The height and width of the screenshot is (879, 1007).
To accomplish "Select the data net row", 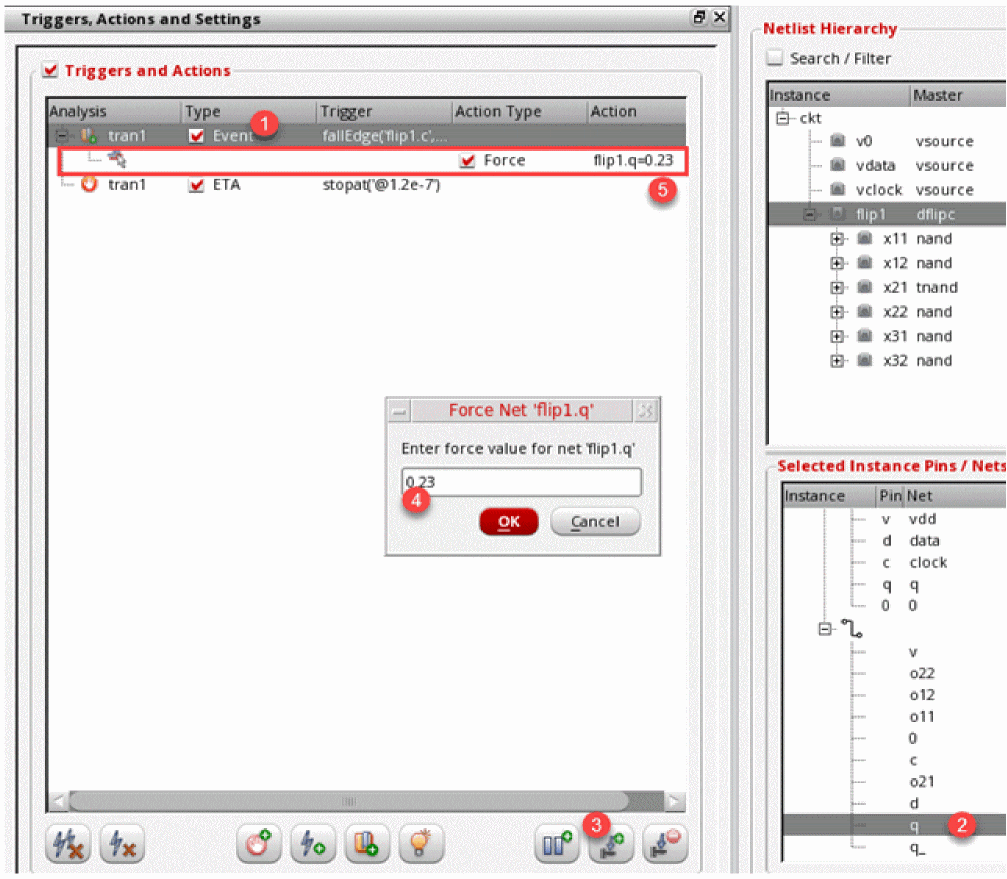I will (924, 541).
